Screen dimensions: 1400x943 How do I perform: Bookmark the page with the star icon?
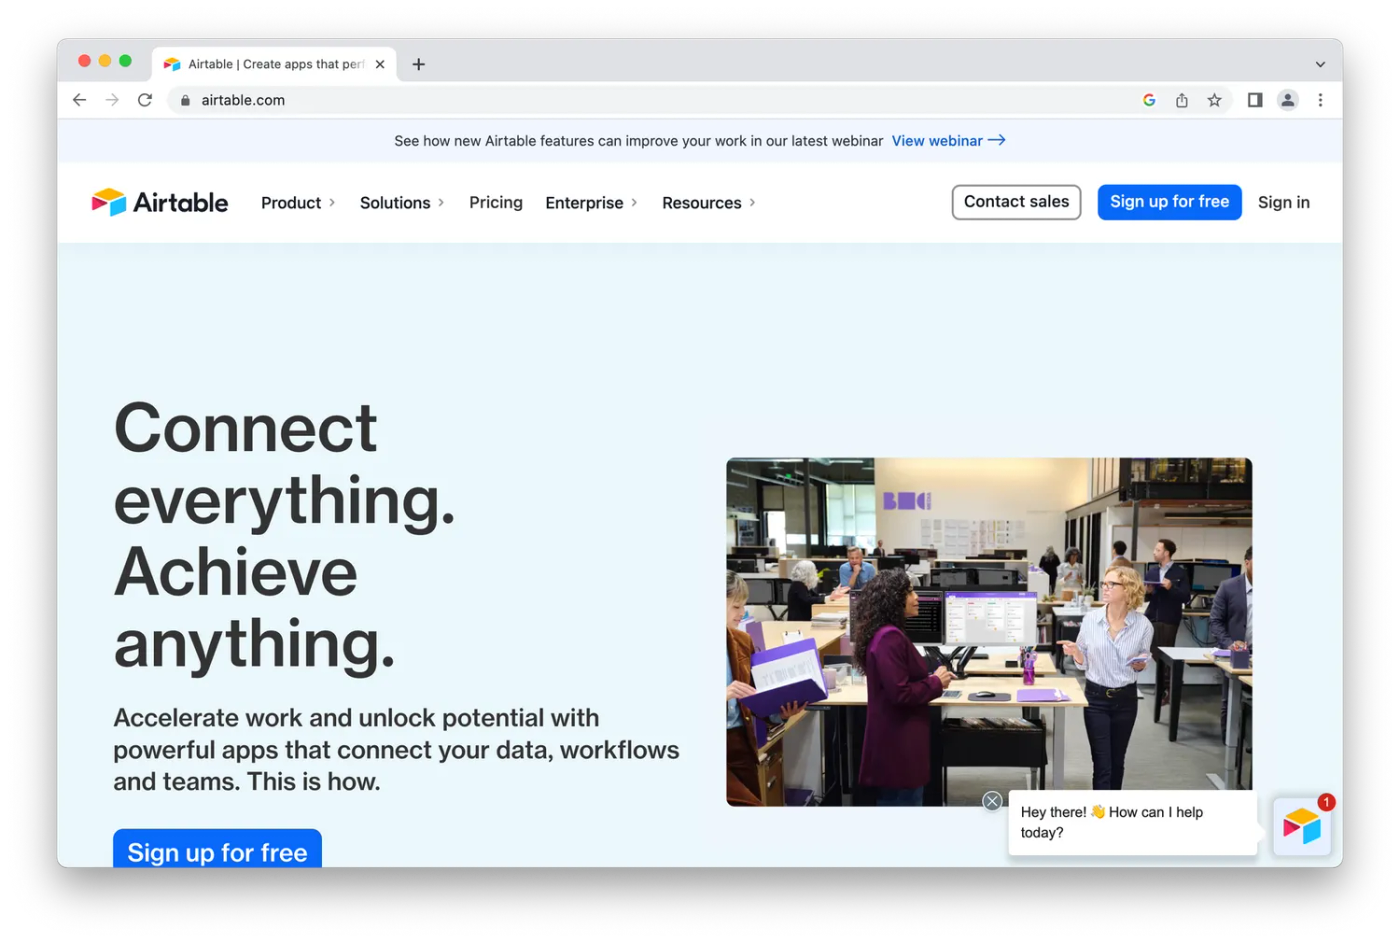[x=1214, y=100]
